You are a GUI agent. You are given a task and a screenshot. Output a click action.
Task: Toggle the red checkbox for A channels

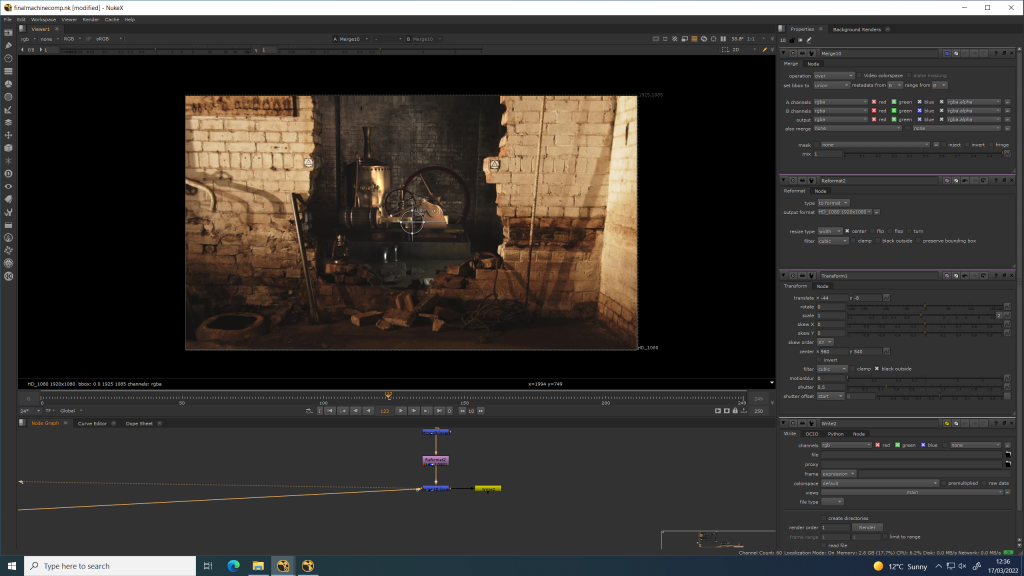(x=873, y=102)
